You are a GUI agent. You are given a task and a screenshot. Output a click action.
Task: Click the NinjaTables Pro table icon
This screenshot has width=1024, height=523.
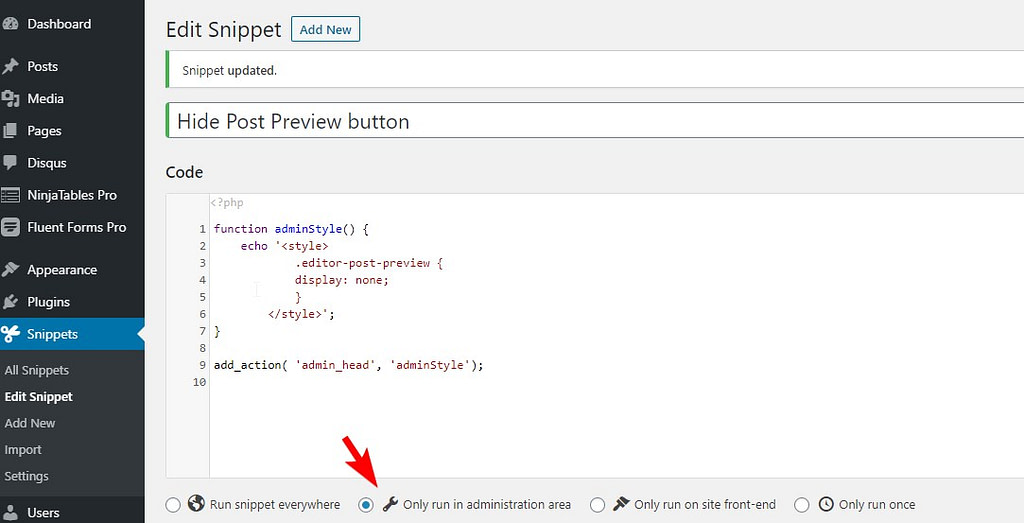pyautogui.click(x=10, y=195)
